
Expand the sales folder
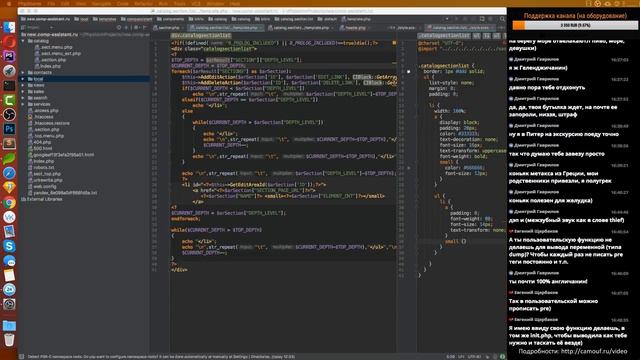pos(23,91)
